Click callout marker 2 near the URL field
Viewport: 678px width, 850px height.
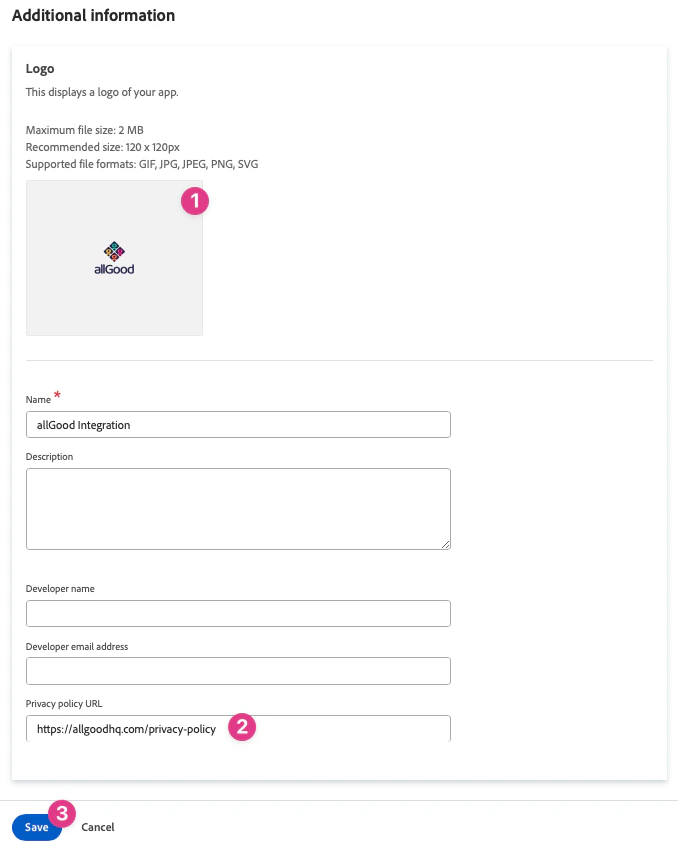click(x=241, y=729)
